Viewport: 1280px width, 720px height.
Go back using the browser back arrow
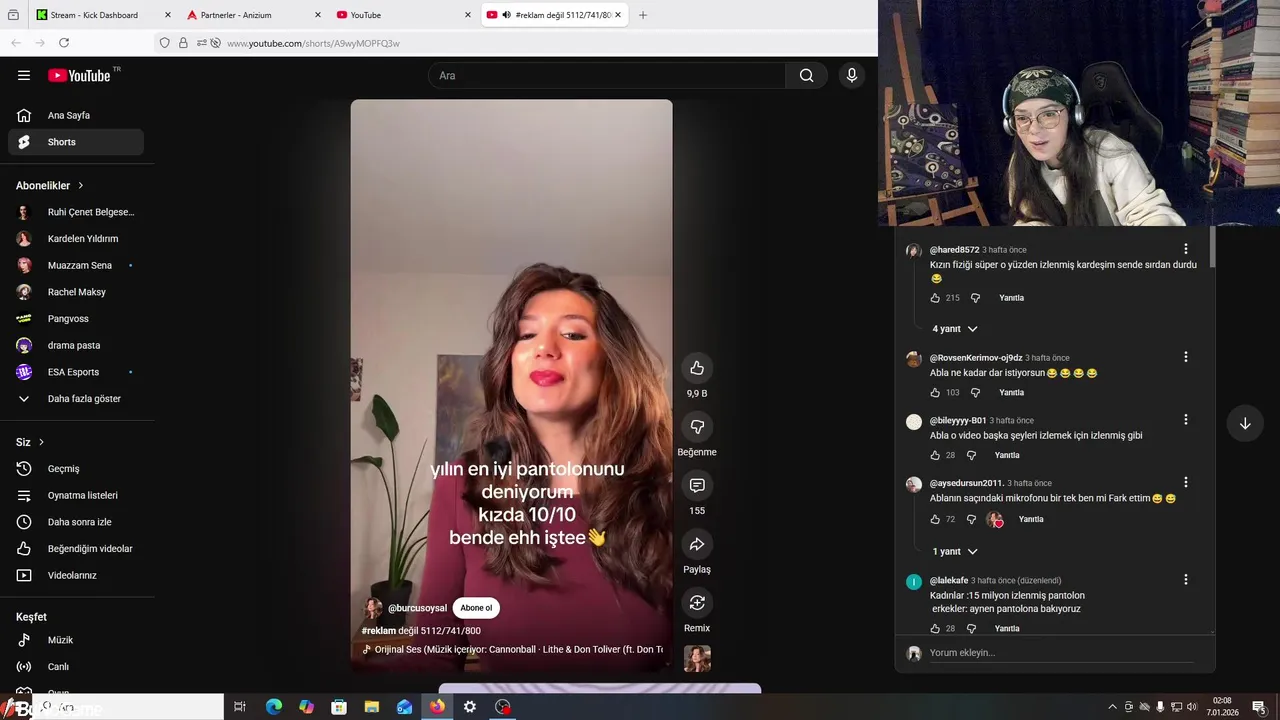click(x=16, y=43)
